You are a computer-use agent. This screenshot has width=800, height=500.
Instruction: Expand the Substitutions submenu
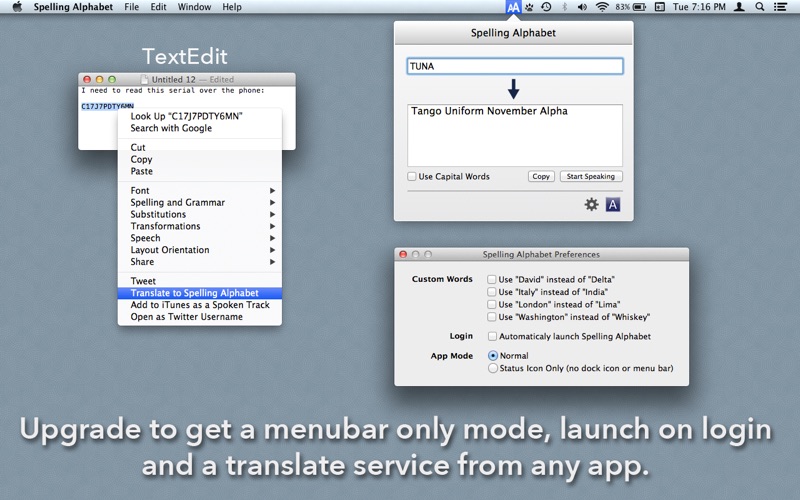(199, 214)
